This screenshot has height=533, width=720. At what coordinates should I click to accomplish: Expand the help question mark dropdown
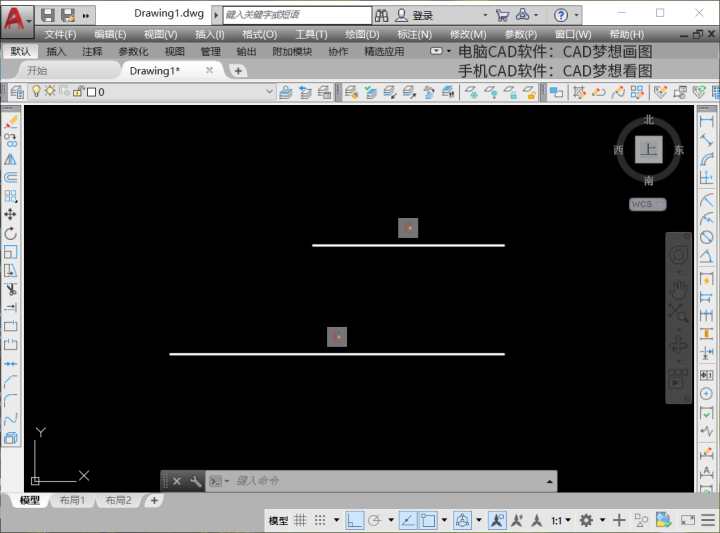[576, 16]
